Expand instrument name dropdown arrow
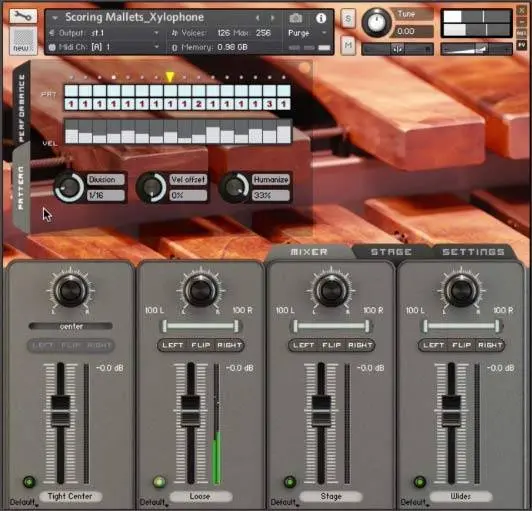Viewport: 532px width, 511px height. (55, 18)
